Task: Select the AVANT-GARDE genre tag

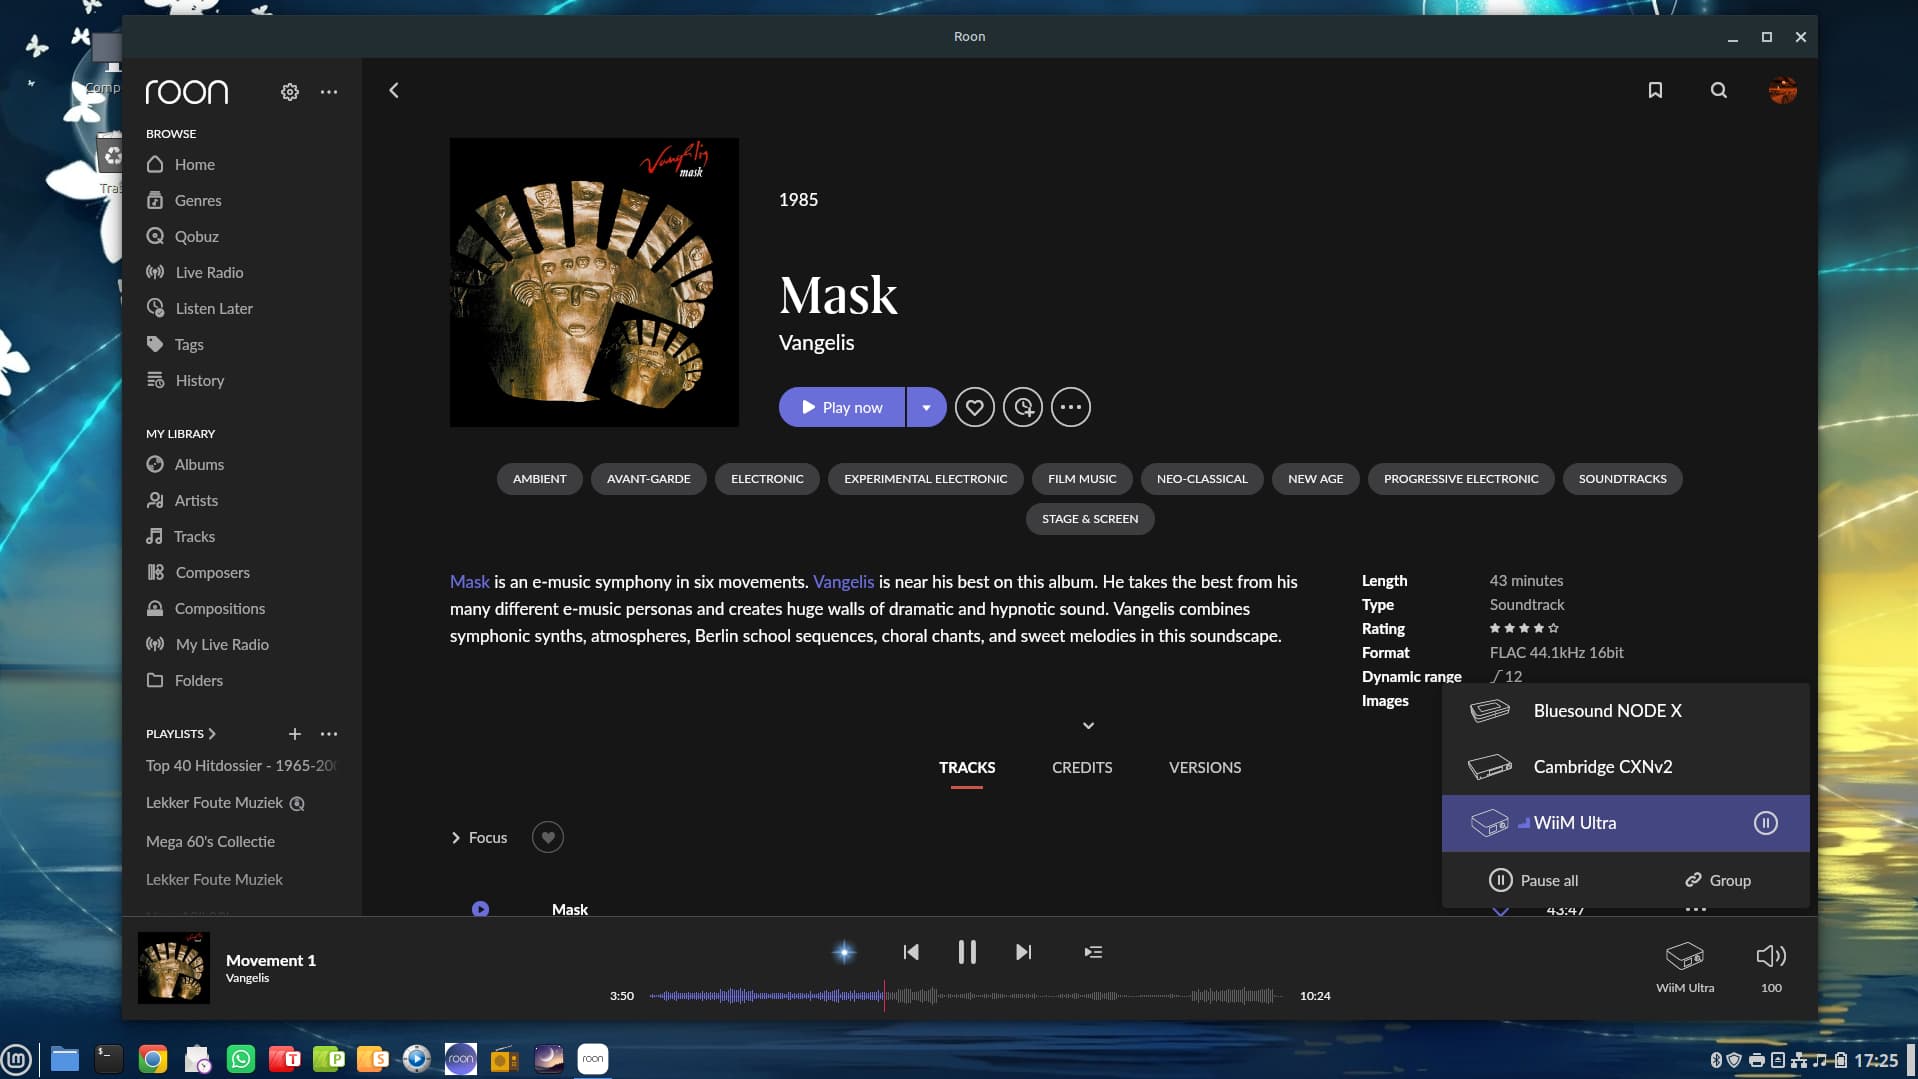Action: tap(649, 479)
